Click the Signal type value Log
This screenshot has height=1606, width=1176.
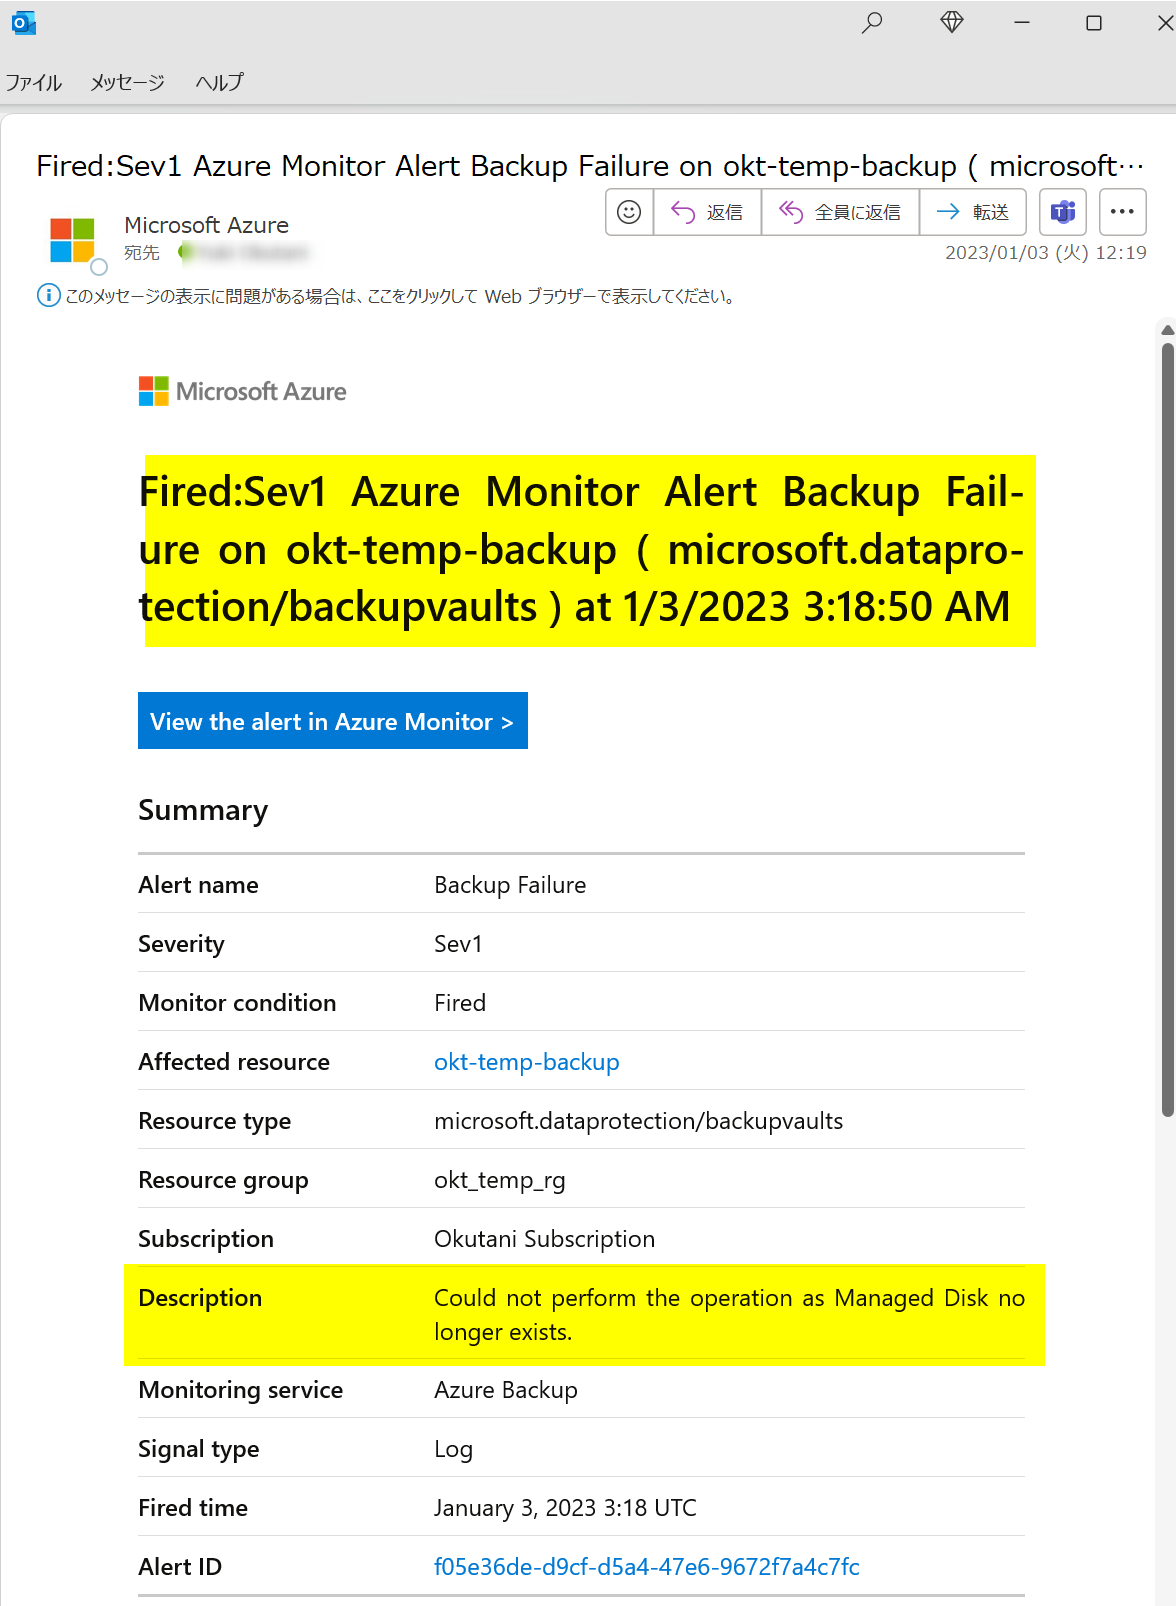454,1449
